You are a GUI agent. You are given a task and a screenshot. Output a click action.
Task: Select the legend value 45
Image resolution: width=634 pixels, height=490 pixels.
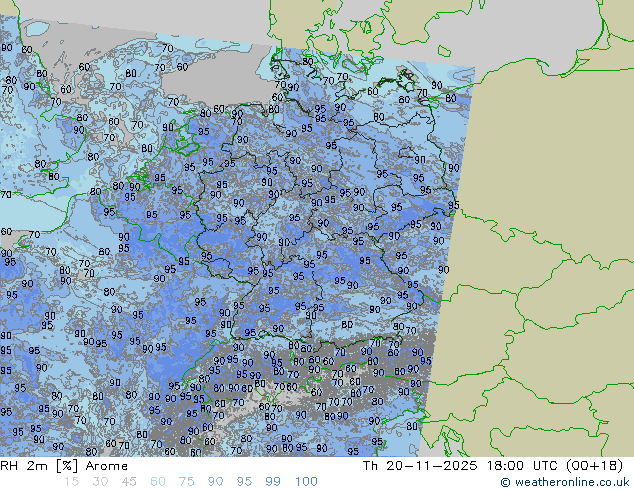tap(129, 482)
